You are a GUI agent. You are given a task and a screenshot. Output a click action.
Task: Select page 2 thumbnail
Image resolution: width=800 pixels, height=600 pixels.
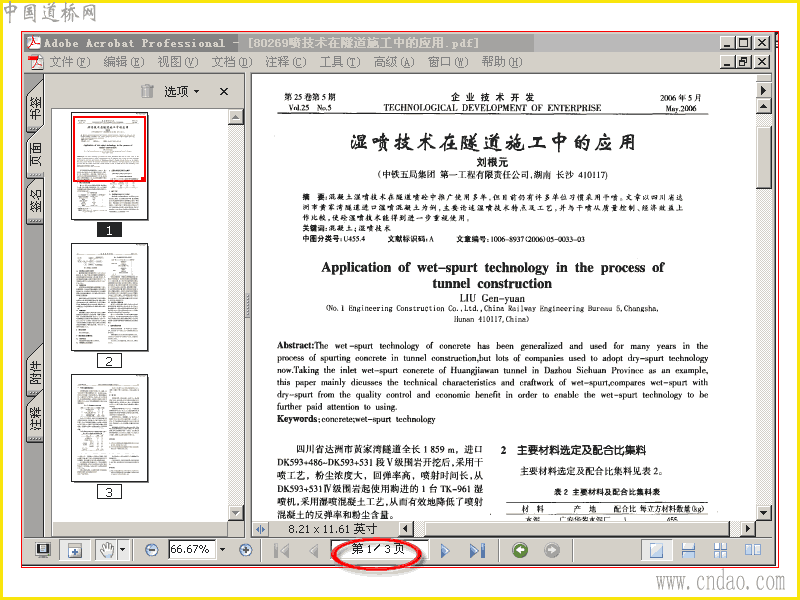[109, 297]
